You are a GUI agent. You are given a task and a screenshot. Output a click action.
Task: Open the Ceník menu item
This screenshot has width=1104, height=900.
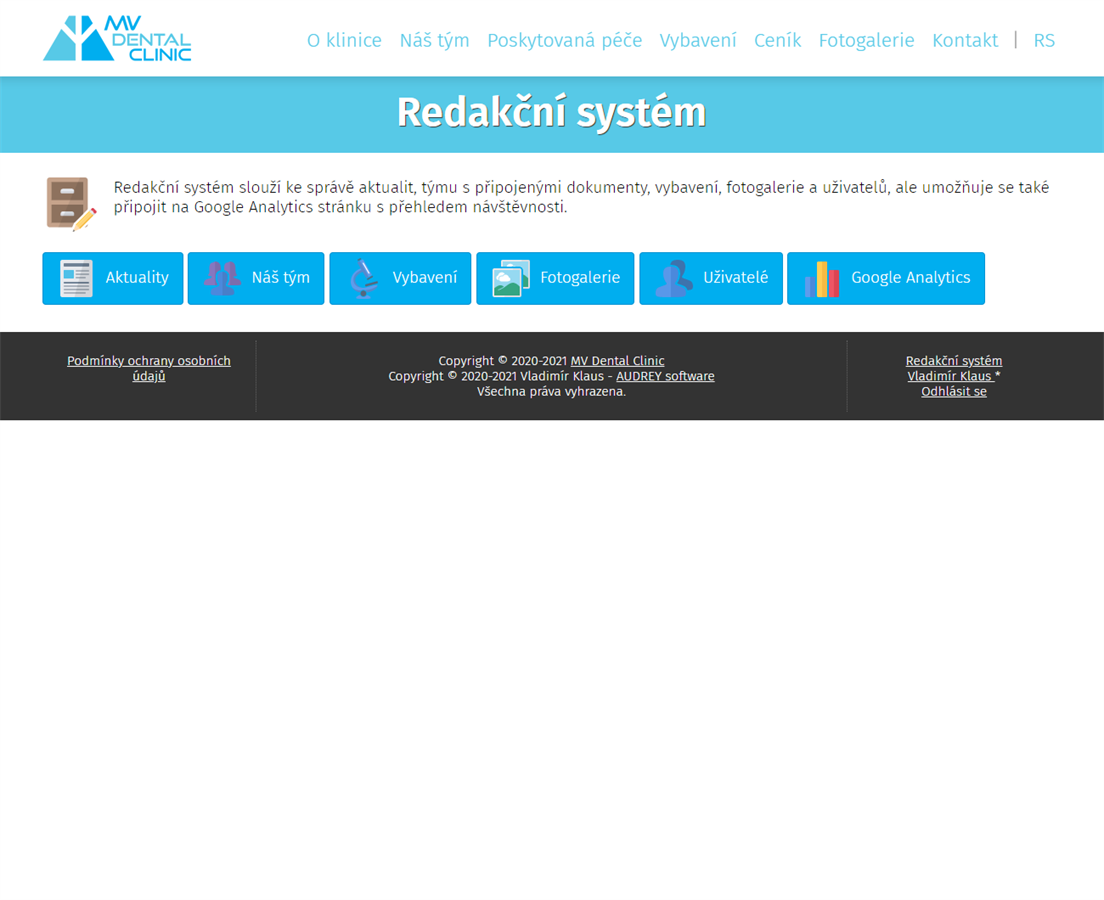click(x=777, y=40)
